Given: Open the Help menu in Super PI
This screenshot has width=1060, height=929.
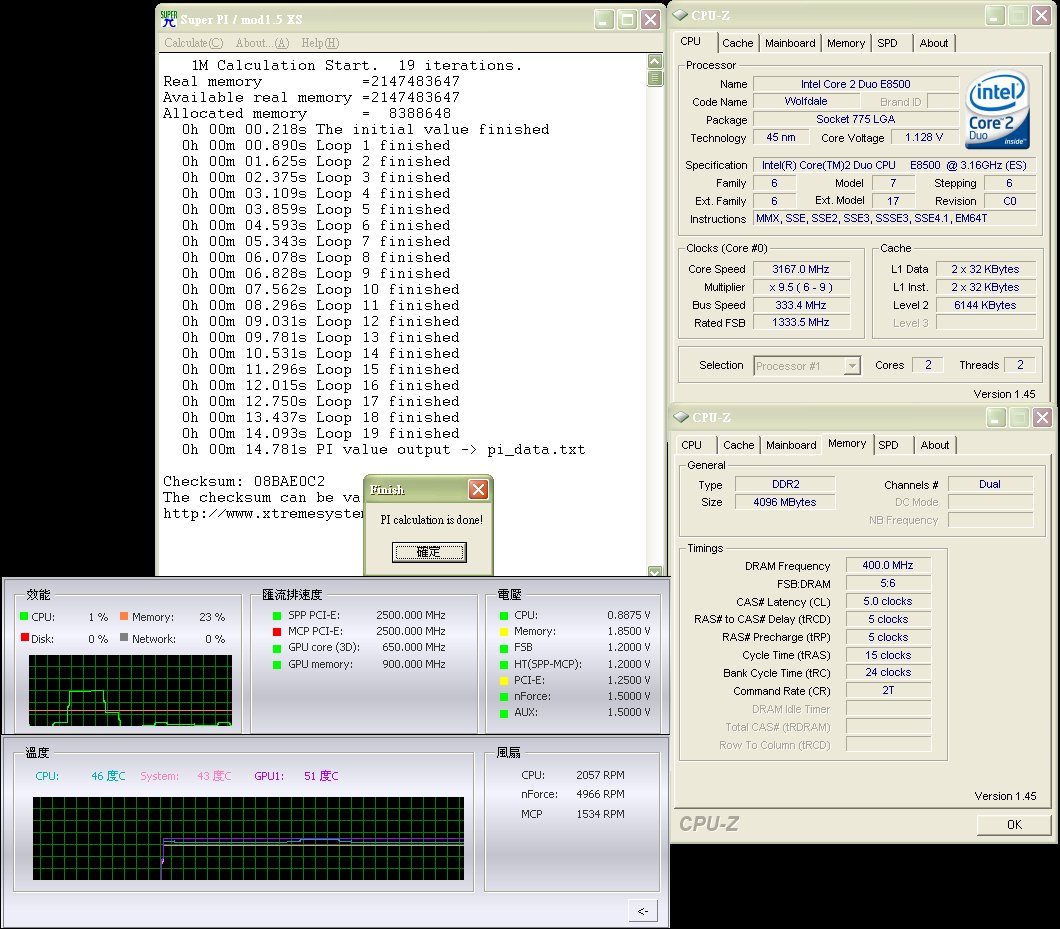Looking at the screenshot, I should pos(320,43).
